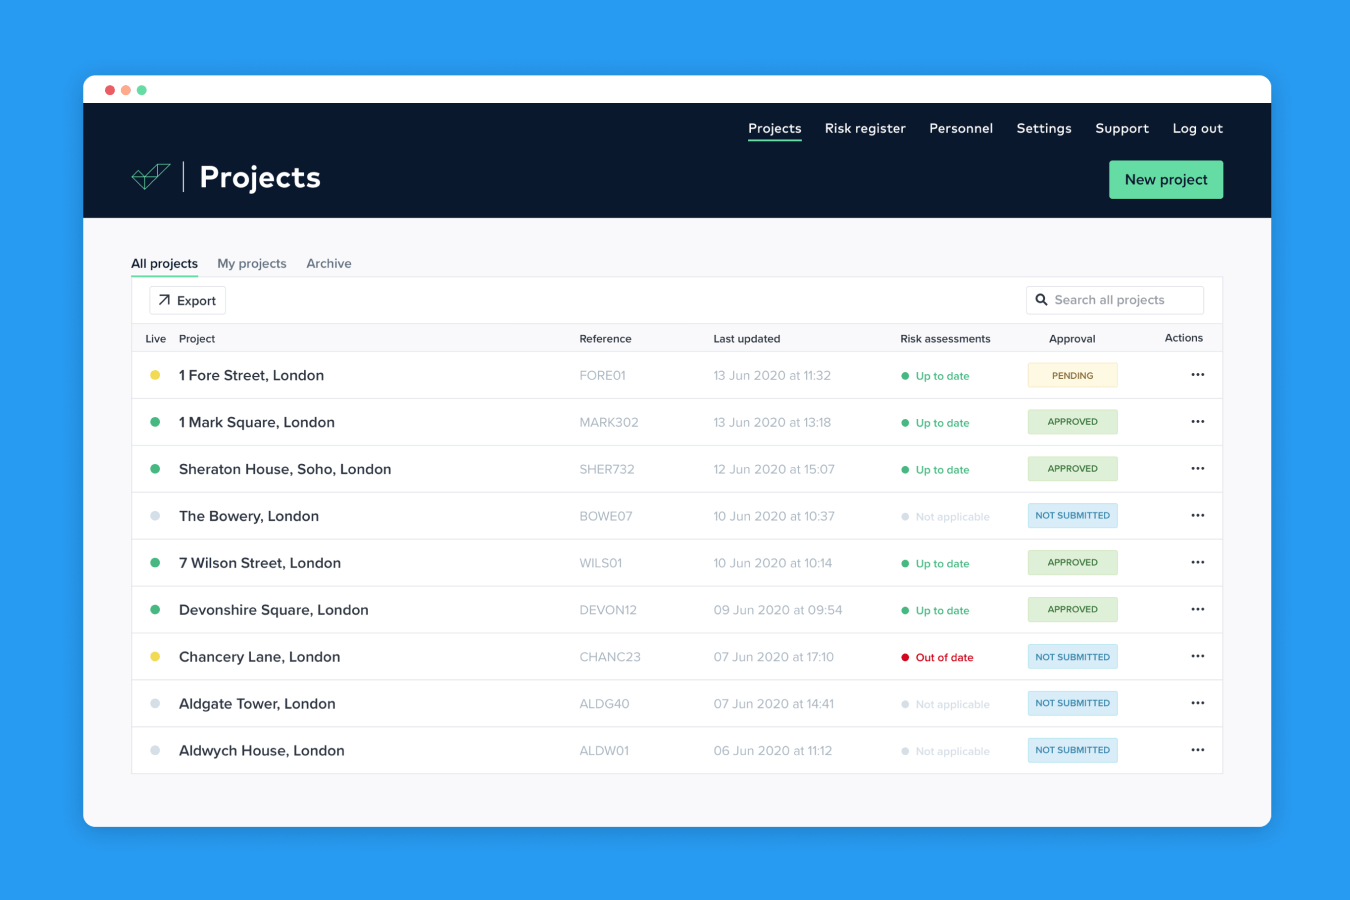Open project 7 Wilson Street, London
The image size is (1350, 900).
point(260,563)
